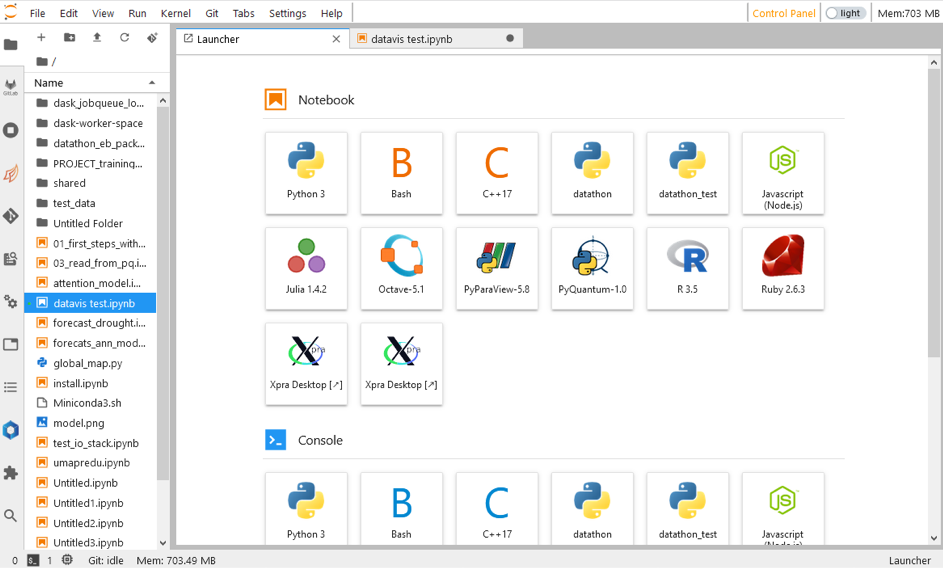Launch a Bash notebook
Screen dimensions: 943x568
pos(402,173)
